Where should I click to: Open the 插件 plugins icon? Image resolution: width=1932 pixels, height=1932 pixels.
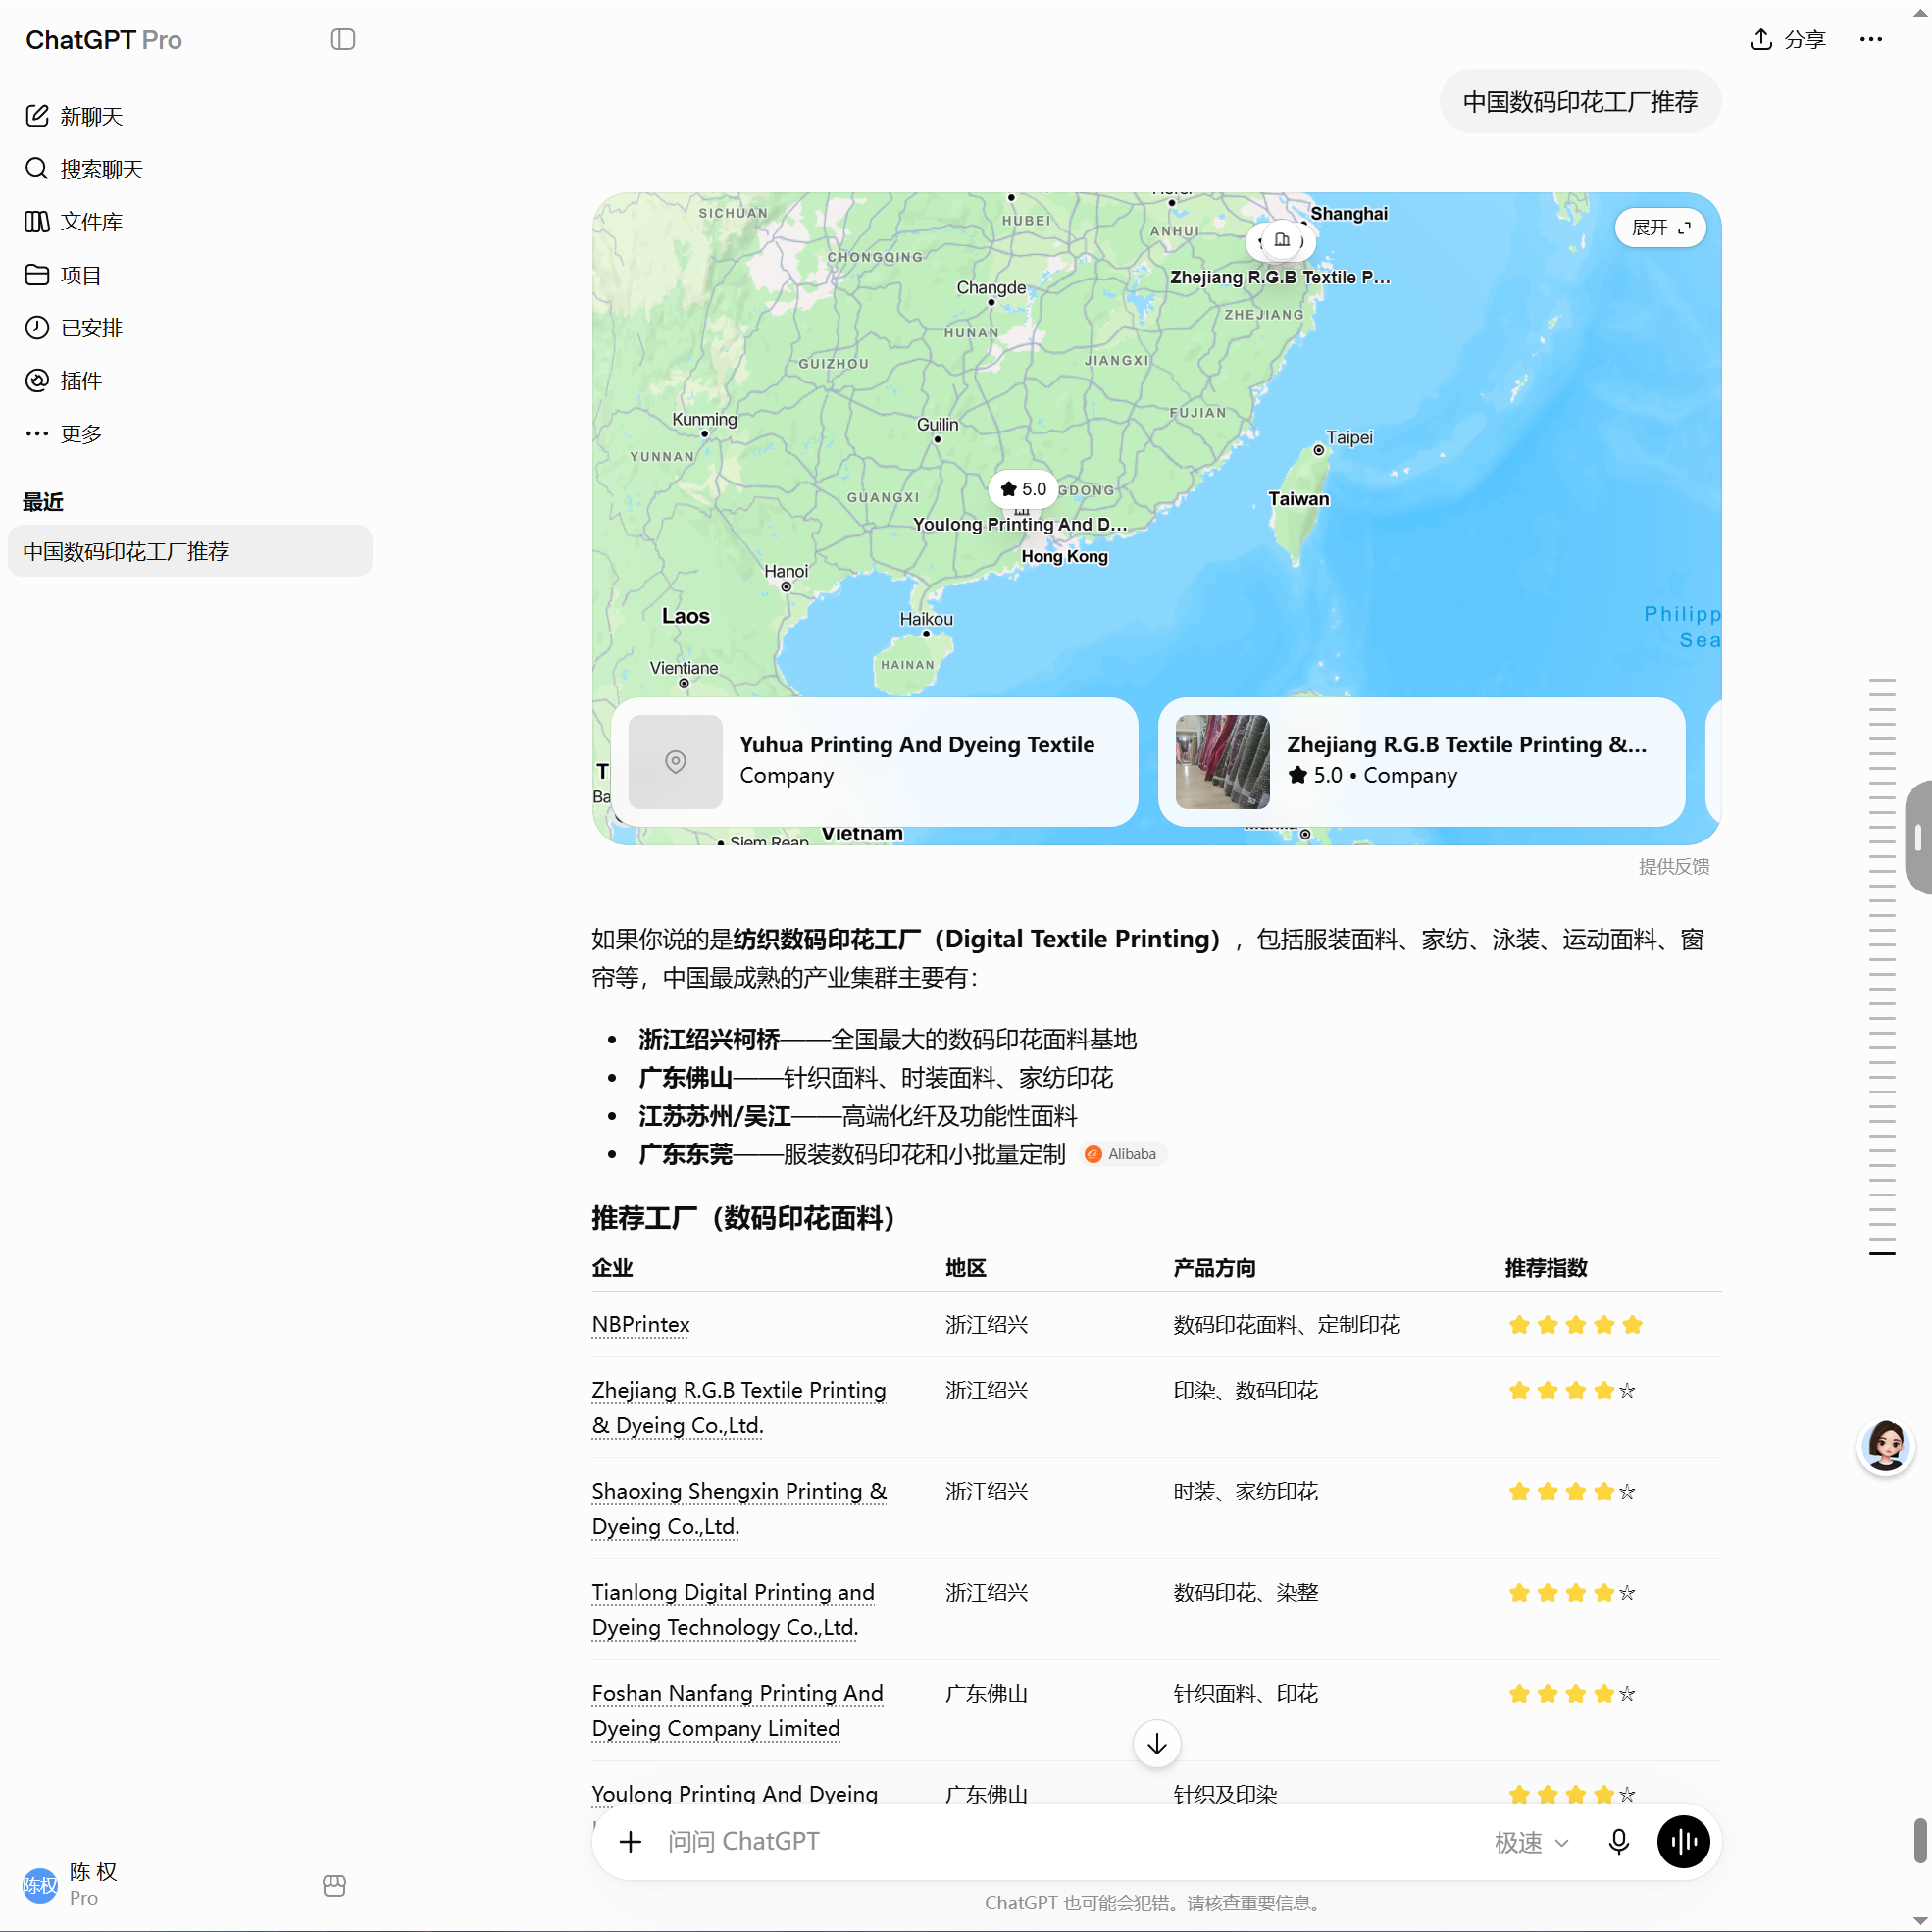(37, 380)
